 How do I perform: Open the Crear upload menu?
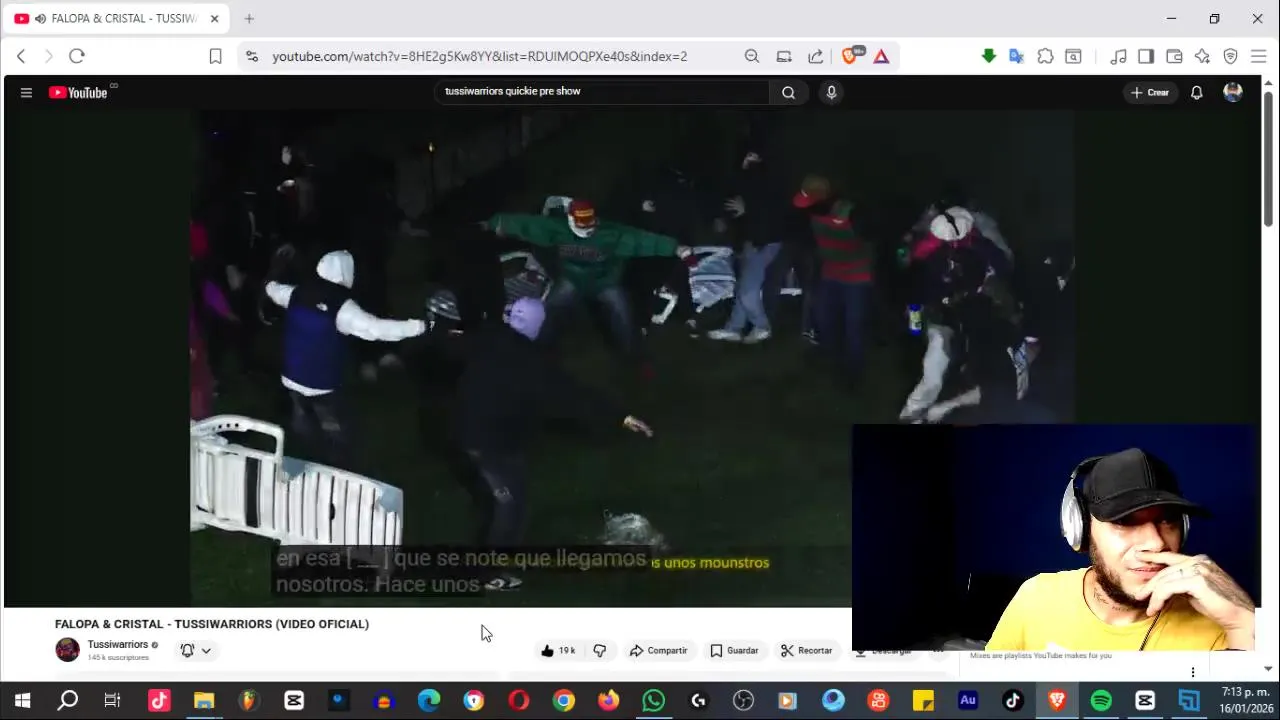(x=1150, y=92)
